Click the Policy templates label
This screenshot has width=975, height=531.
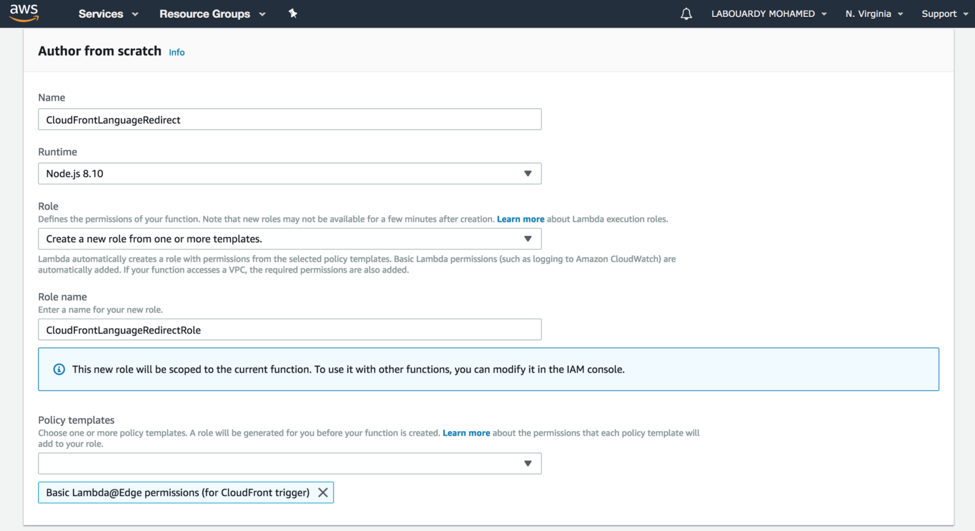click(76, 420)
